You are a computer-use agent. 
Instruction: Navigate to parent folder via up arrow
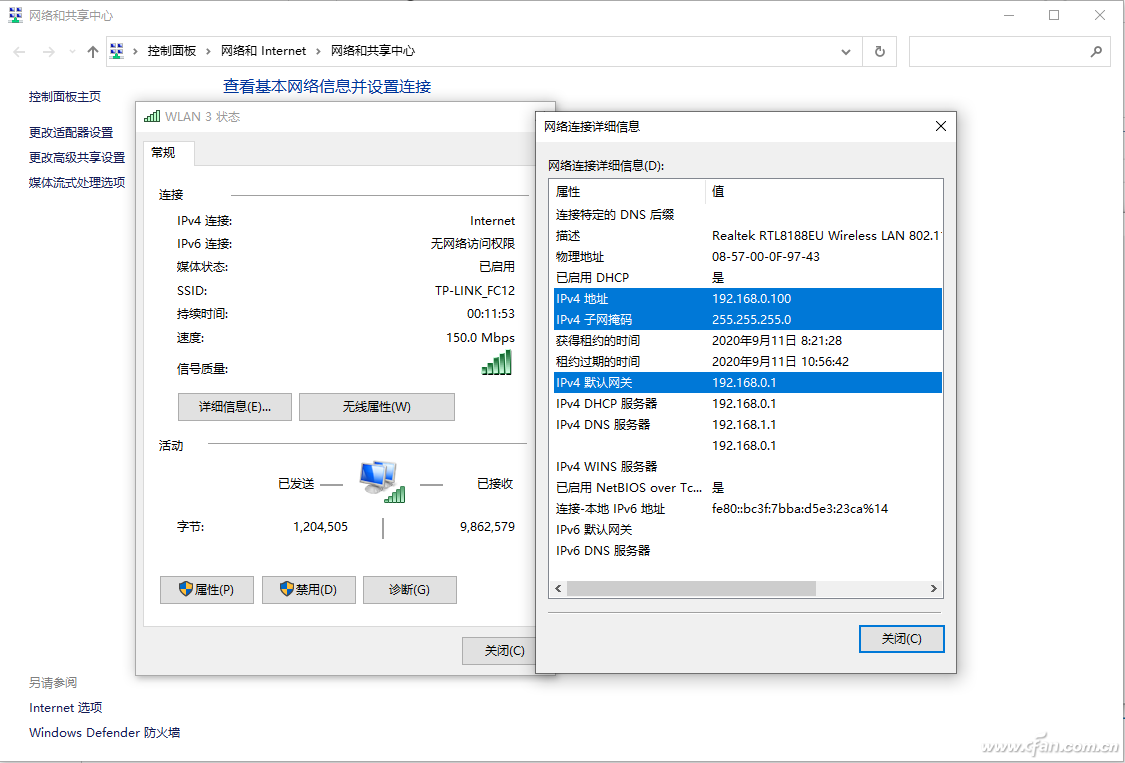click(x=92, y=51)
